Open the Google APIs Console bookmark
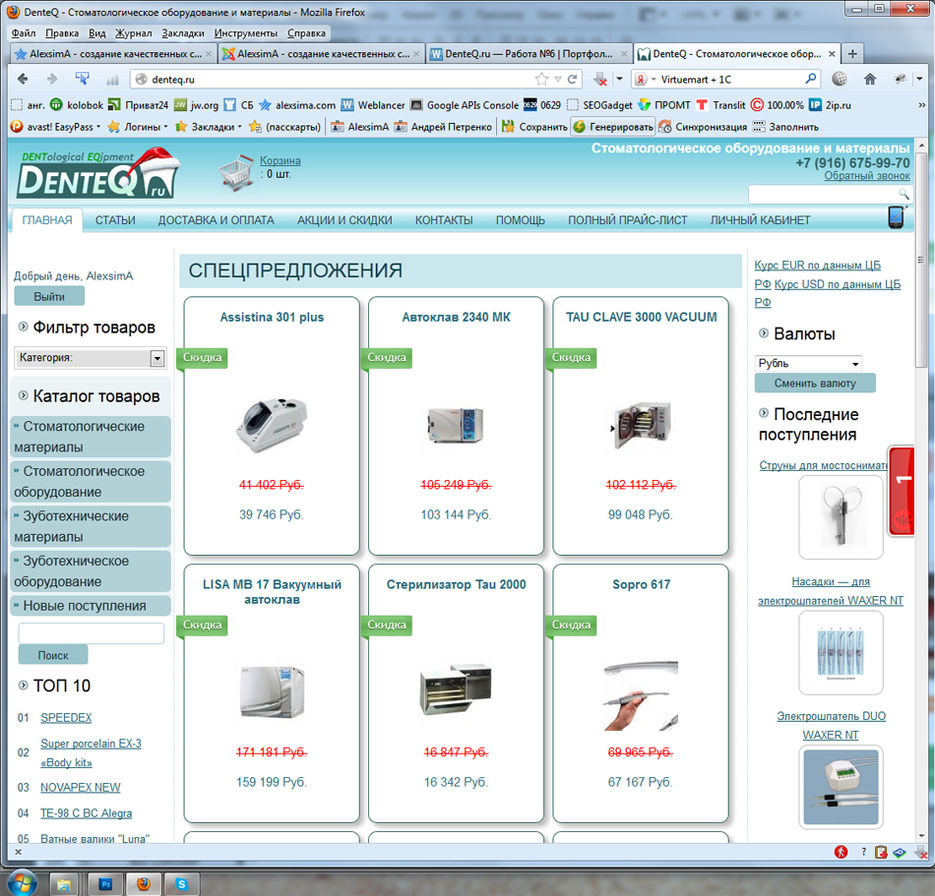The height and width of the screenshot is (896, 935). tap(465, 105)
